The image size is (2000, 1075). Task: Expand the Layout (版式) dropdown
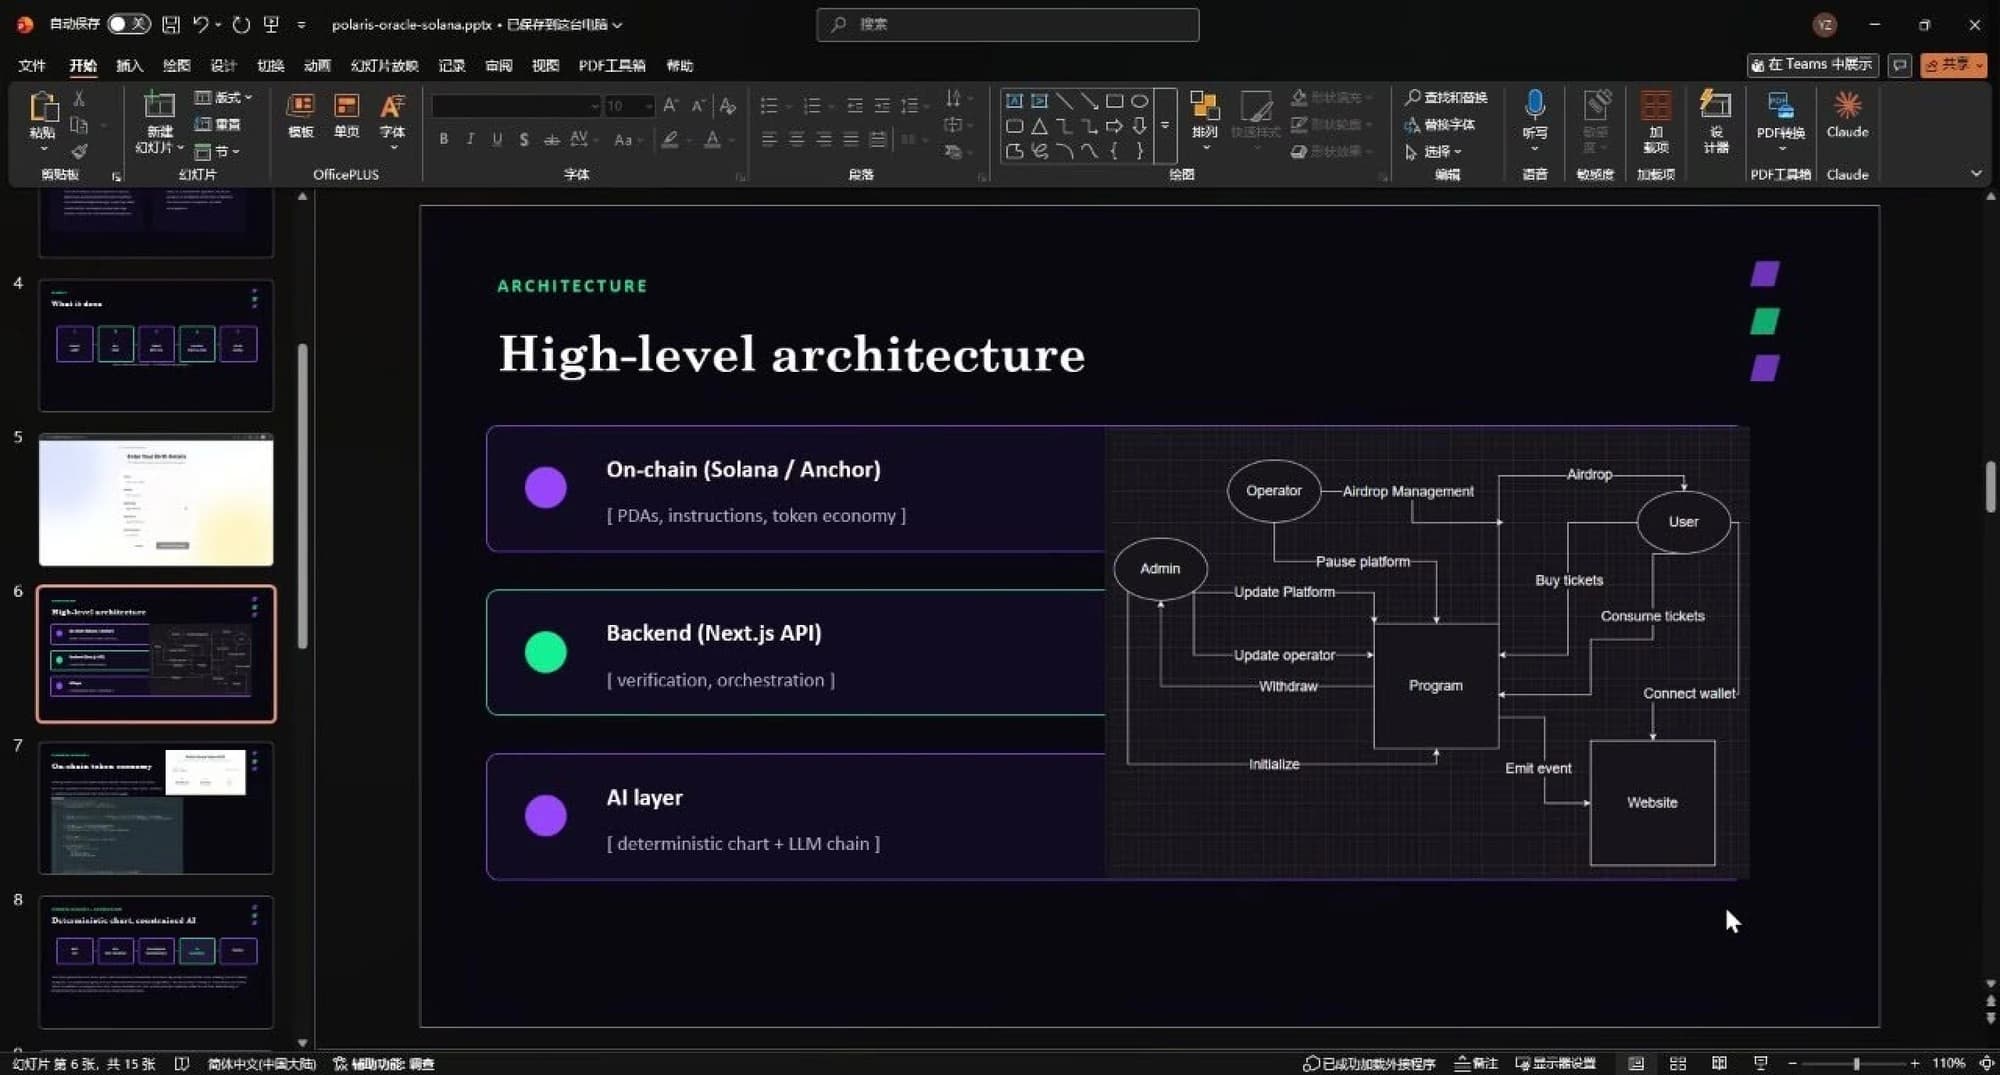pos(223,97)
